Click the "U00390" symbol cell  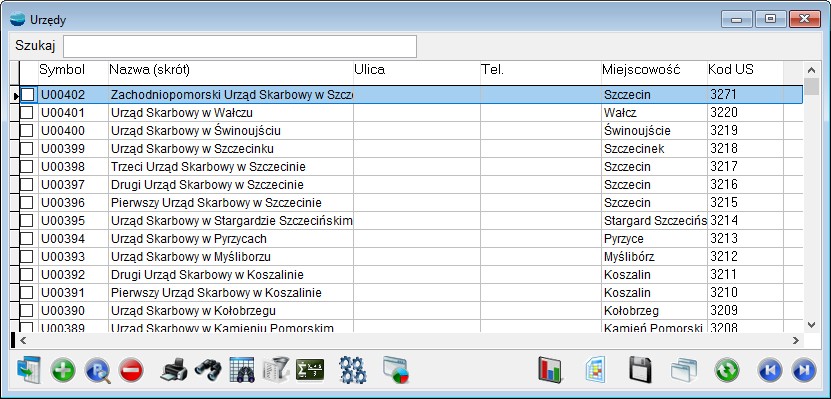coord(73,311)
